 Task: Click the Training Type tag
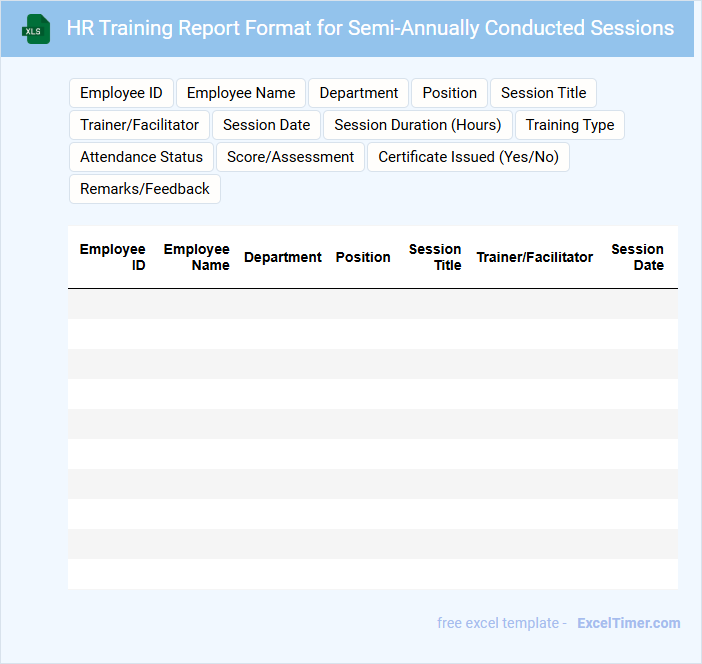click(570, 125)
